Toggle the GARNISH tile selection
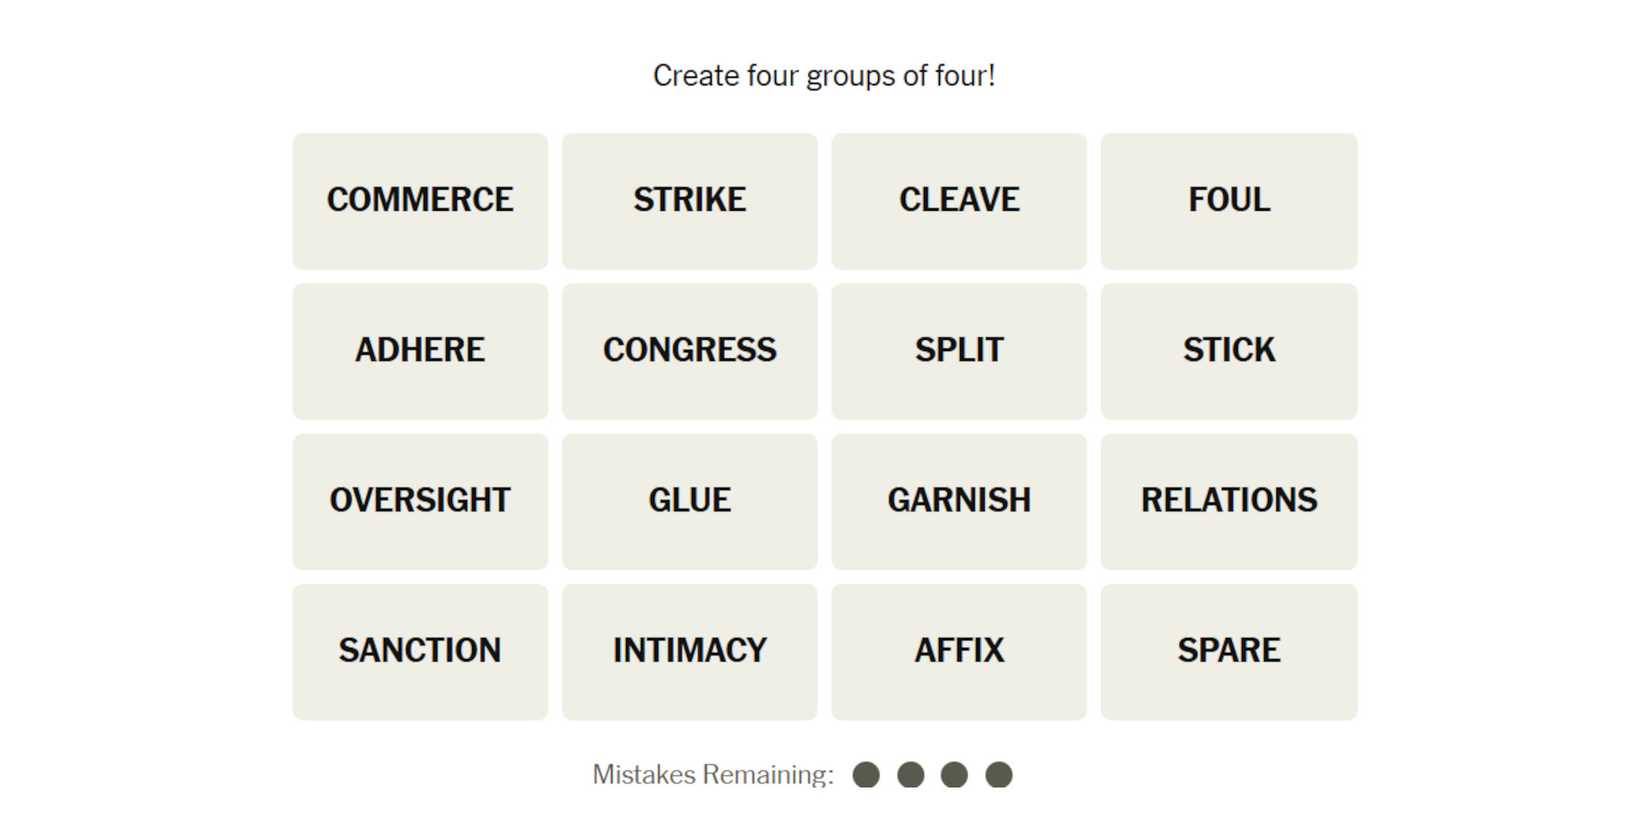Image resolution: width=1650 pixels, height=825 pixels. pyautogui.click(x=959, y=501)
